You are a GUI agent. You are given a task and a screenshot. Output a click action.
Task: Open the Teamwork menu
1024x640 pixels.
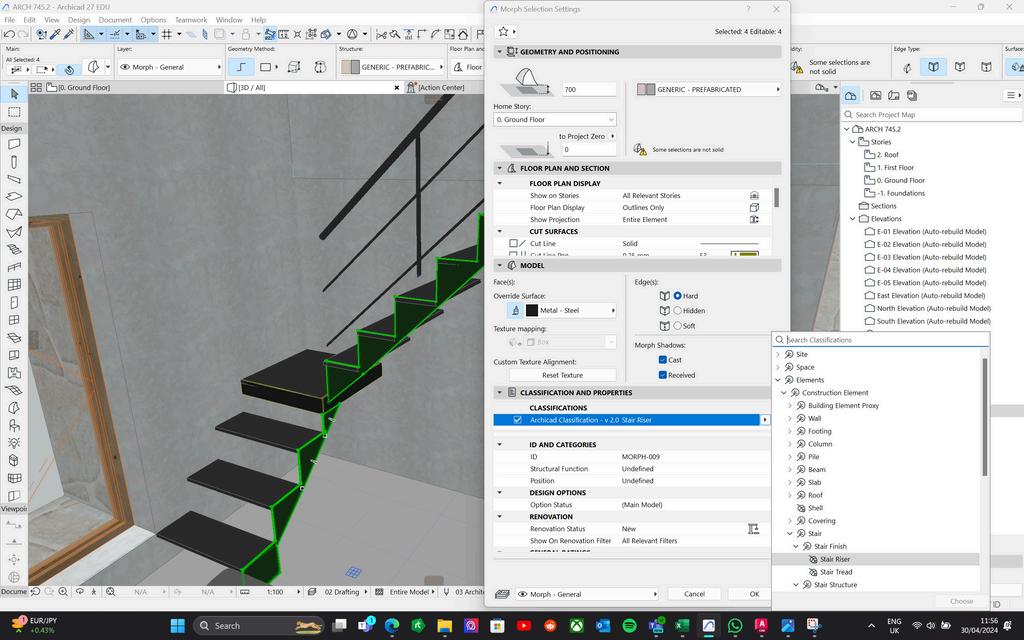pyautogui.click(x=191, y=20)
